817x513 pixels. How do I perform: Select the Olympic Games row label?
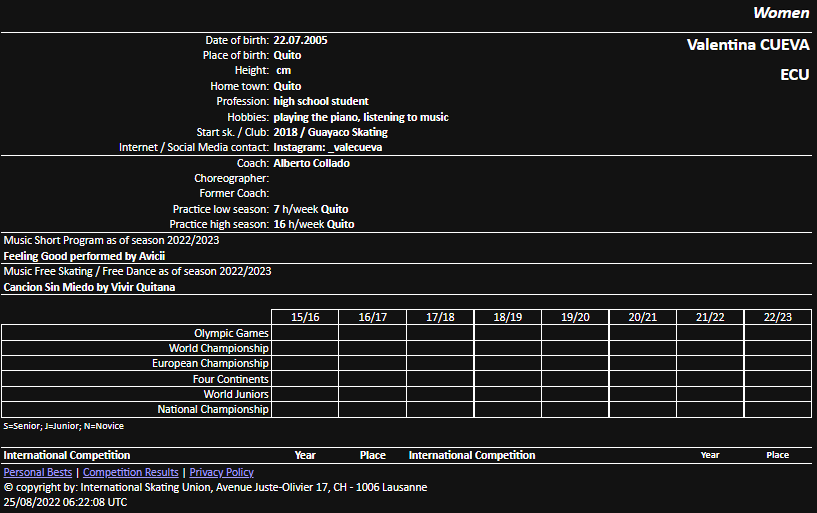click(231, 333)
